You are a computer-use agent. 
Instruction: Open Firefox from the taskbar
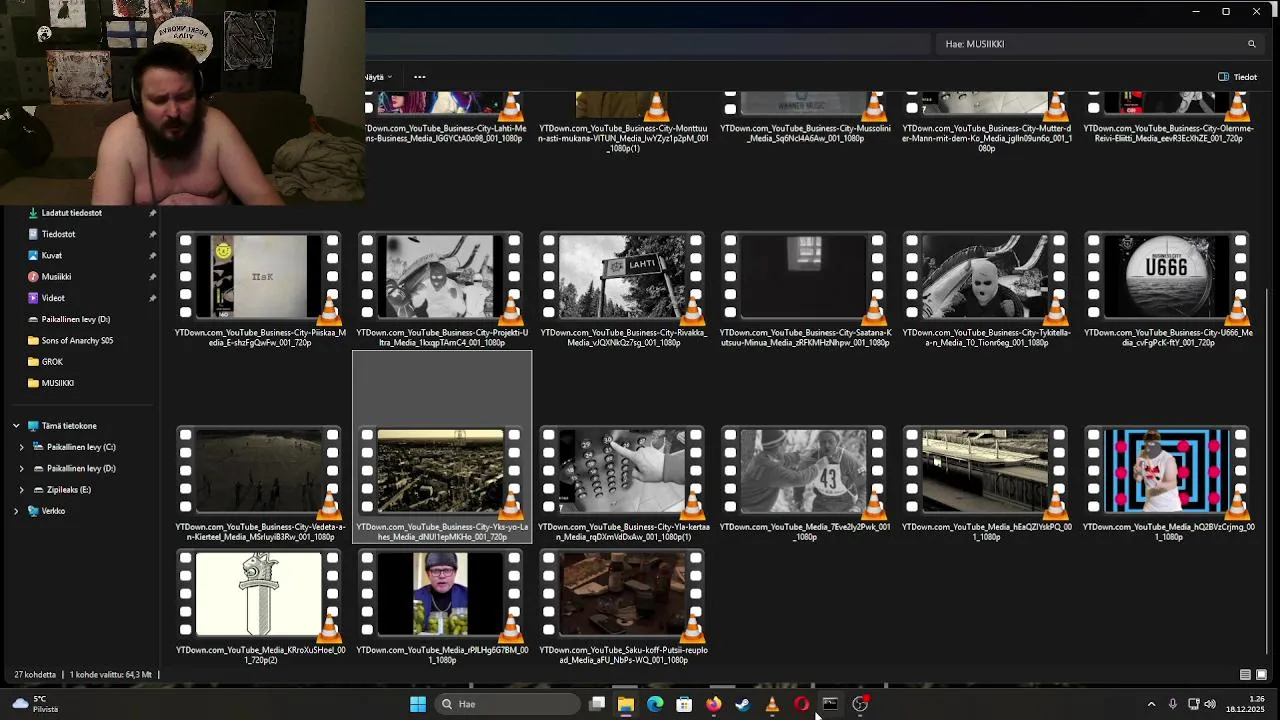click(x=713, y=704)
